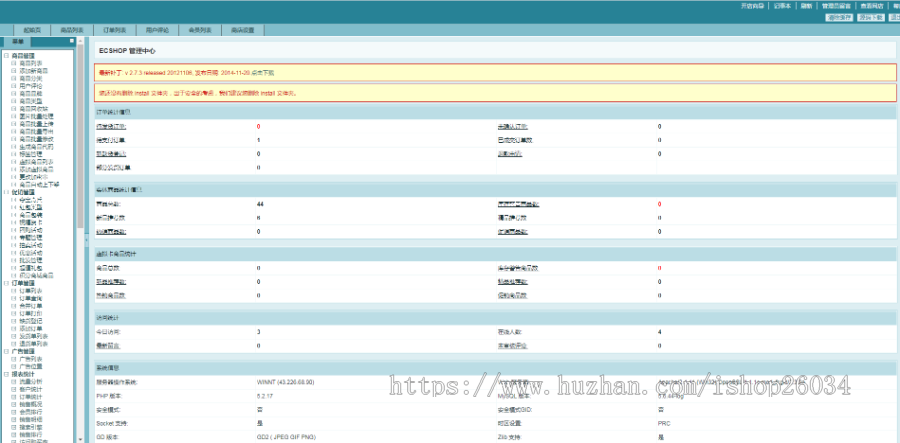Switch to the 订单列表 tab
This screenshot has width=900, height=443.
pyautogui.click(x=115, y=30)
